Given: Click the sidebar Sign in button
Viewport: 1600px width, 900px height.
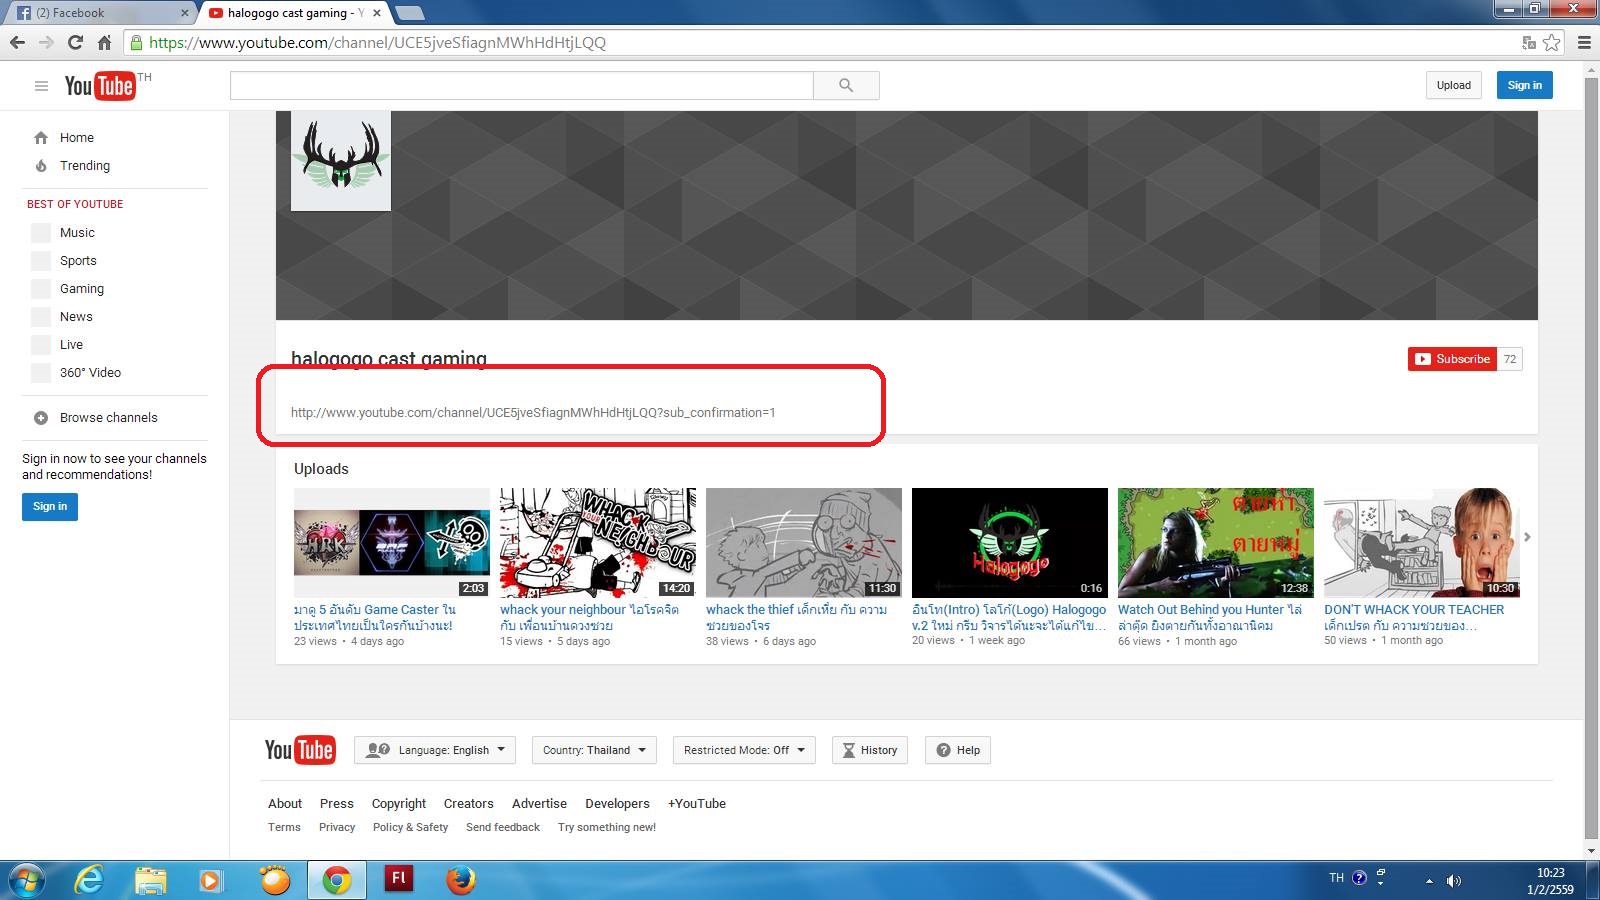Looking at the screenshot, I should pyautogui.click(x=50, y=507).
